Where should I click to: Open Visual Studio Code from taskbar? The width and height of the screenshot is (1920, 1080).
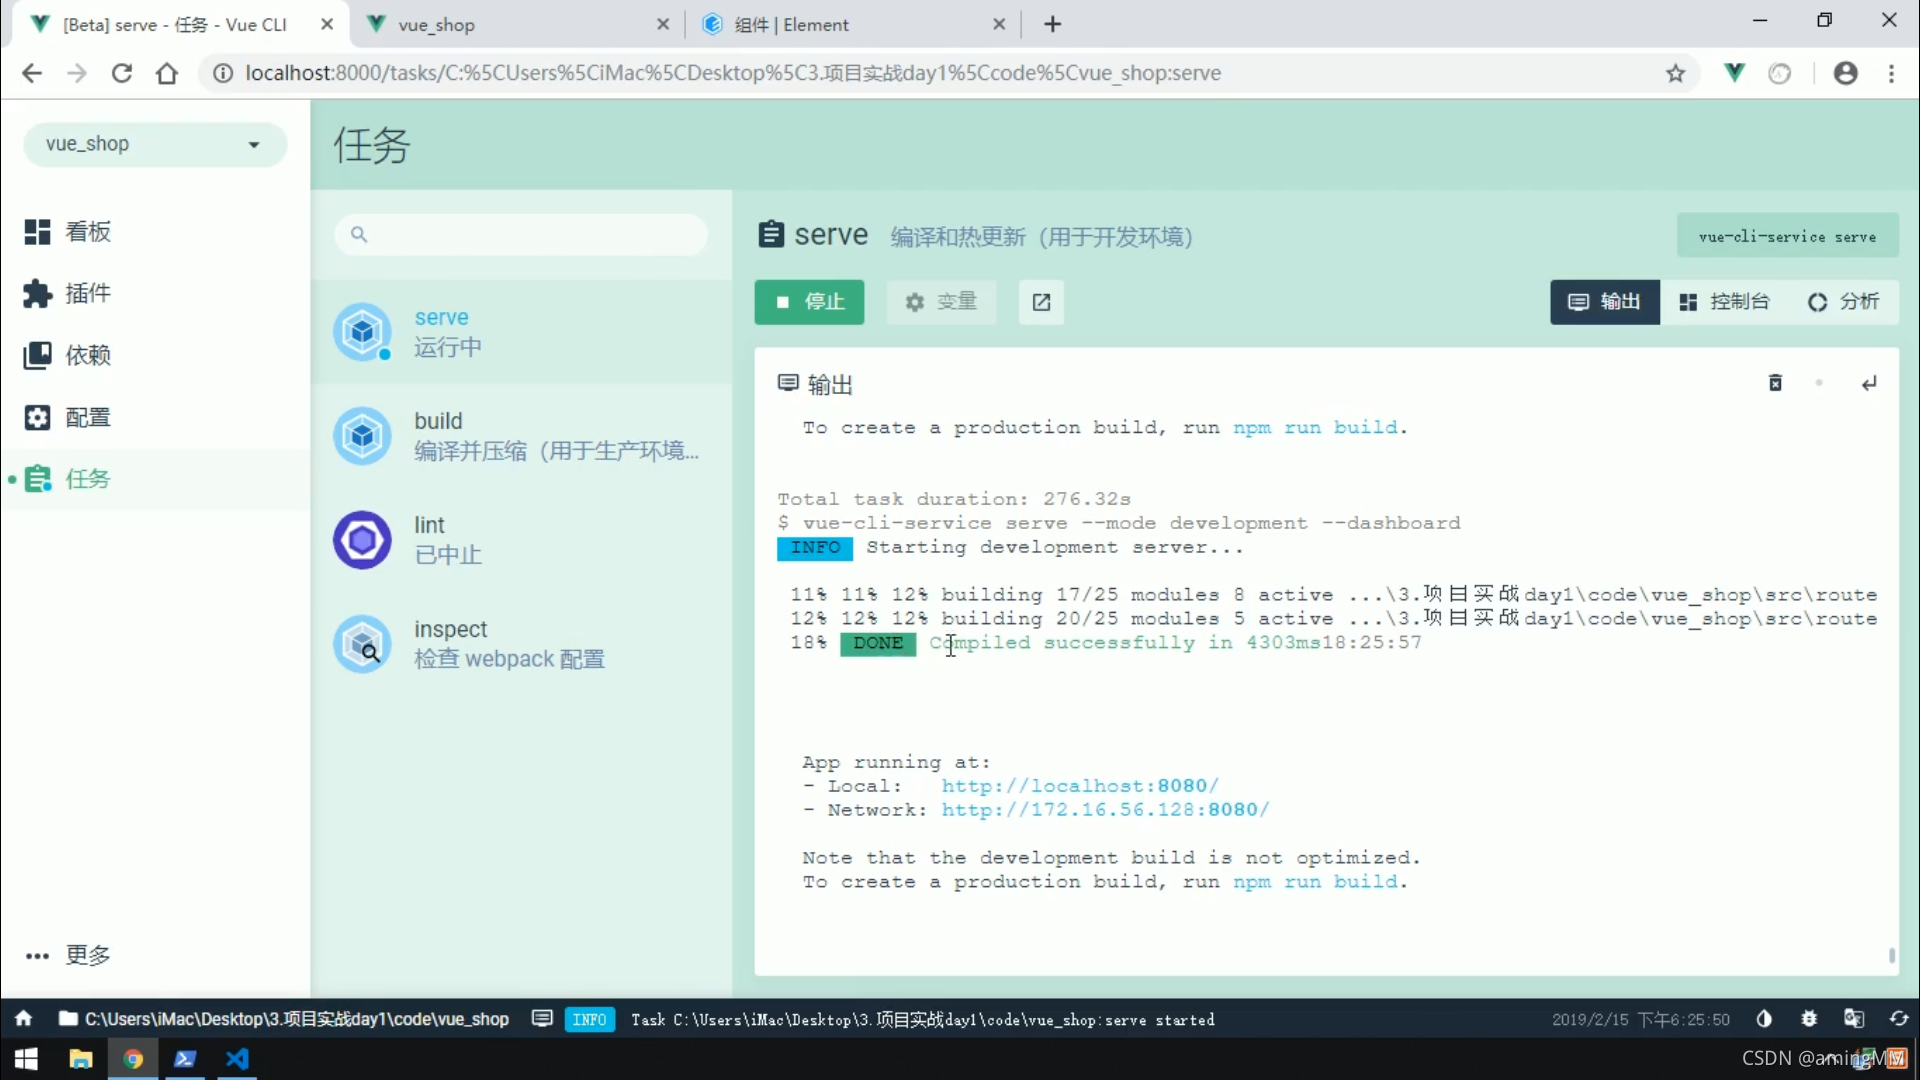pos(237,1059)
